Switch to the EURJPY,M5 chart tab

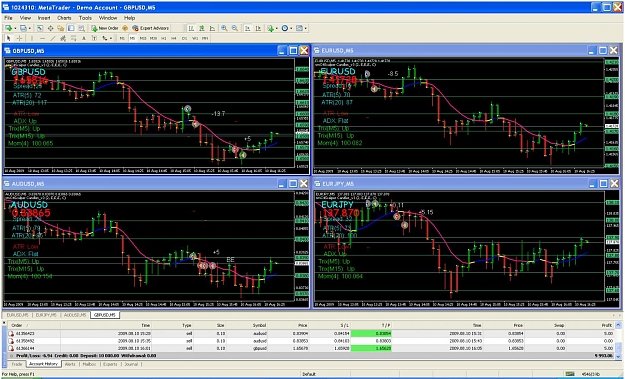click(x=45, y=315)
